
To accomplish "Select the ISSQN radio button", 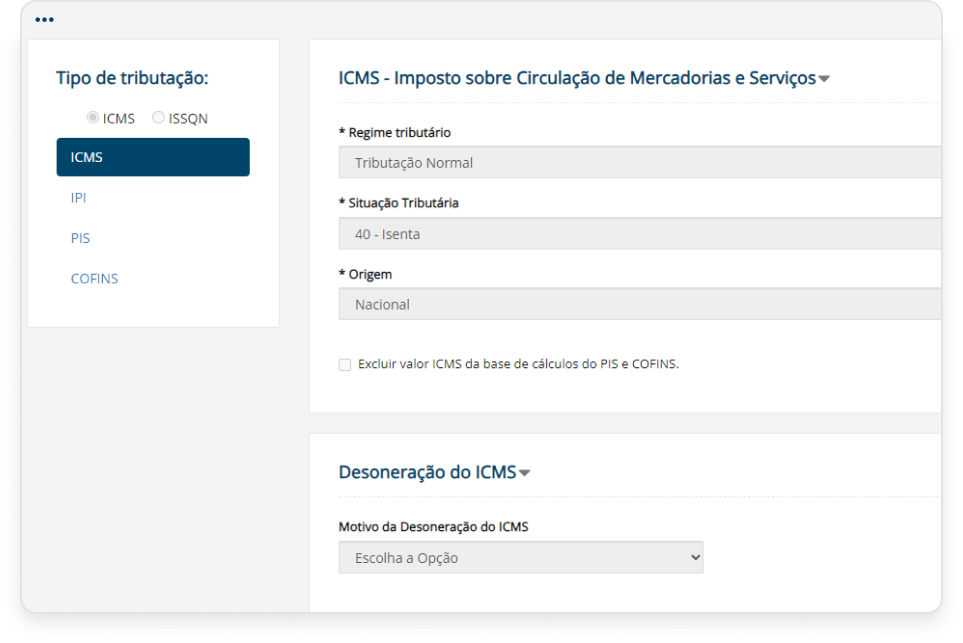I will pyautogui.click(x=157, y=117).
